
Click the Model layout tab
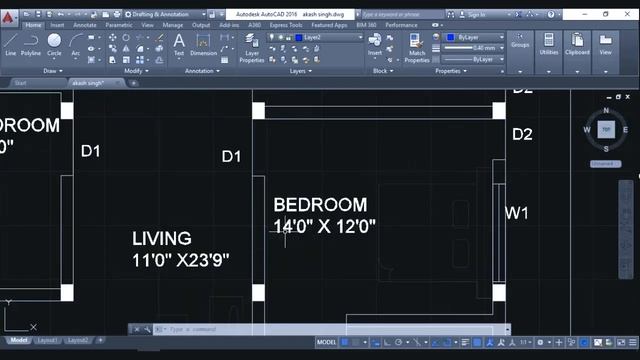pos(19,340)
